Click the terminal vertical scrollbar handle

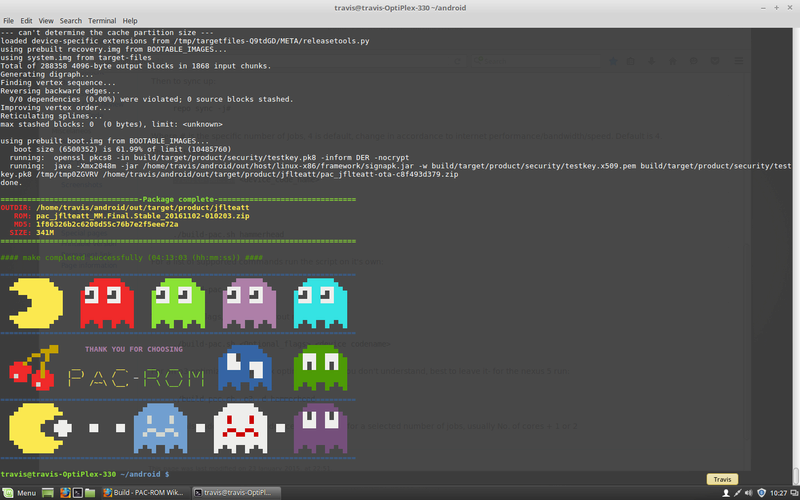point(796,476)
